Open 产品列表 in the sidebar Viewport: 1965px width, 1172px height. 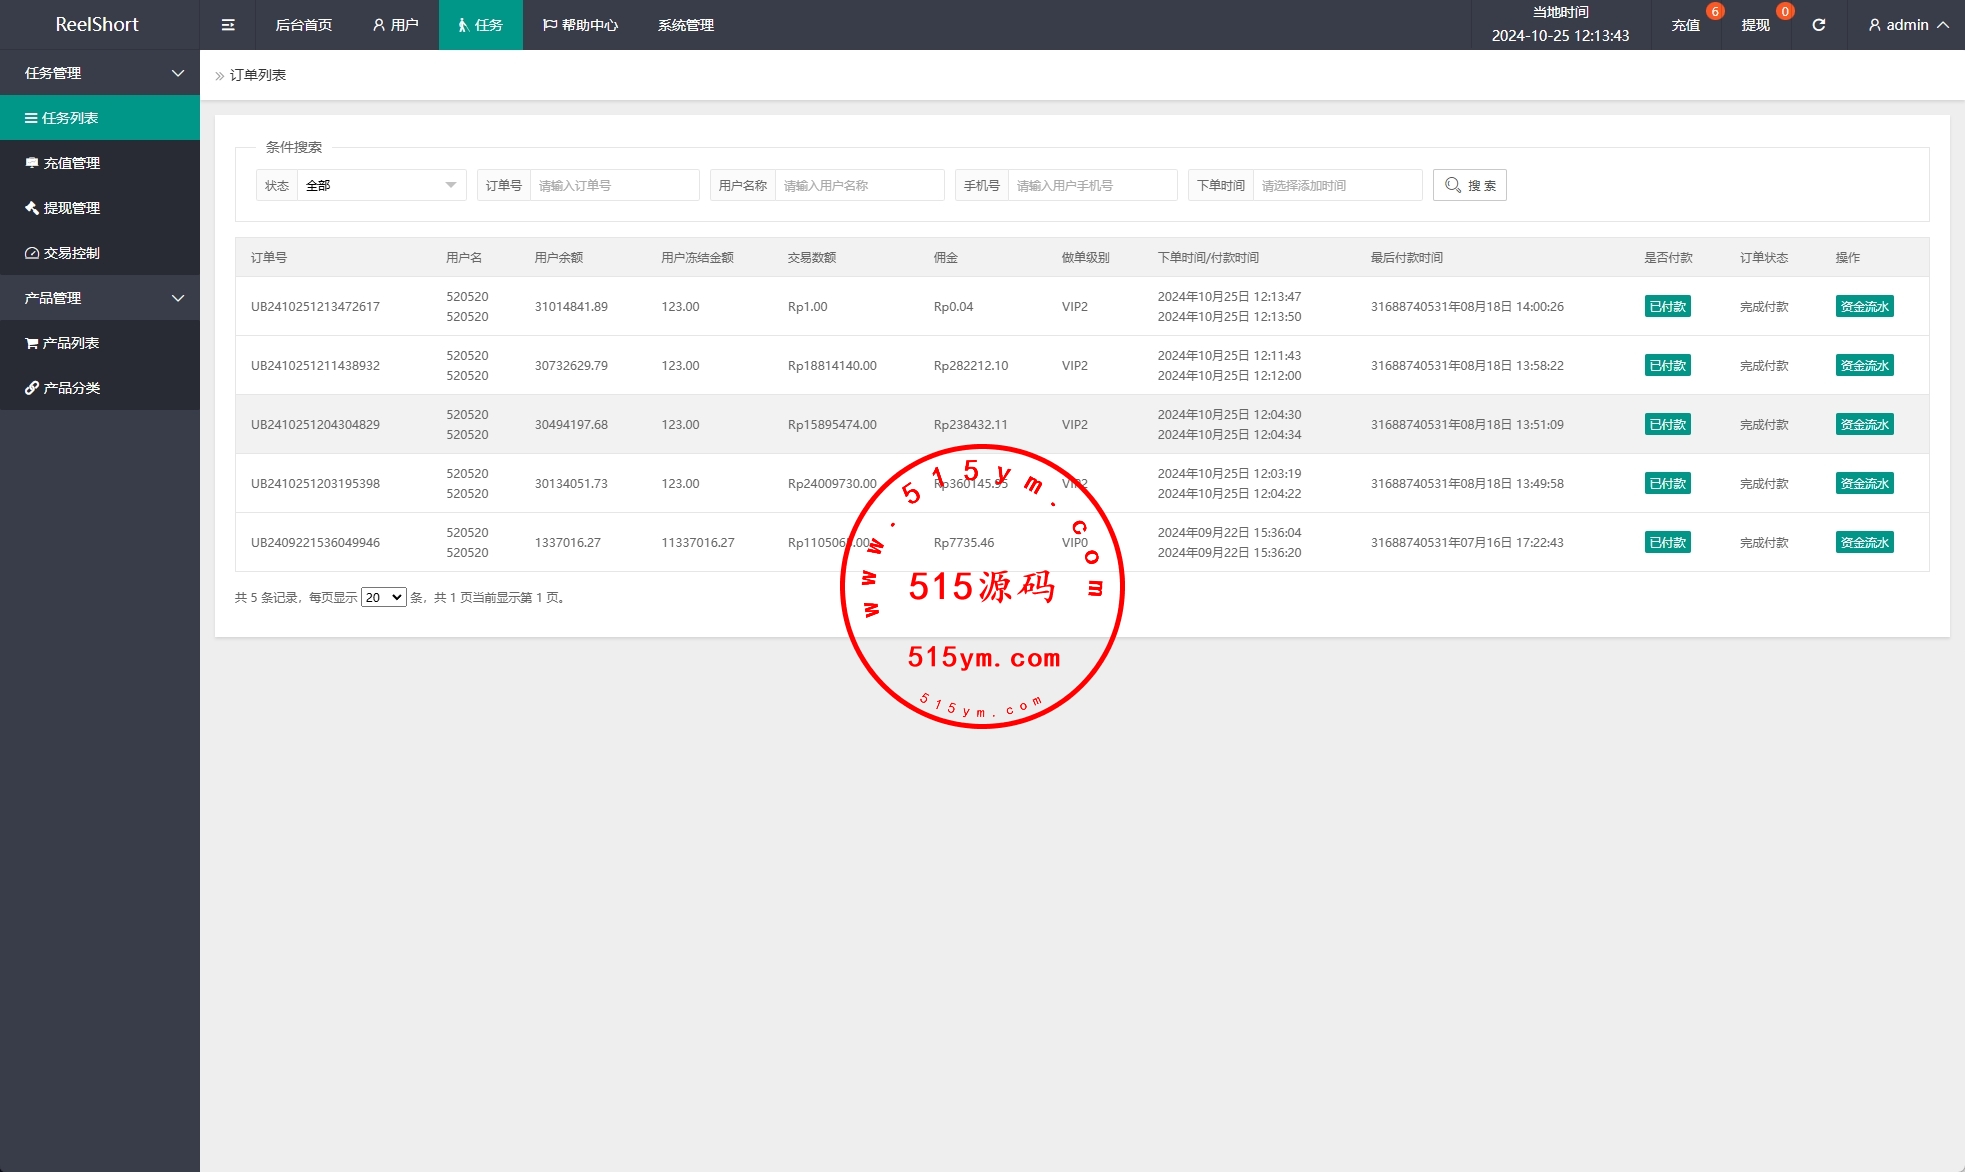click(x=70, y=343)
